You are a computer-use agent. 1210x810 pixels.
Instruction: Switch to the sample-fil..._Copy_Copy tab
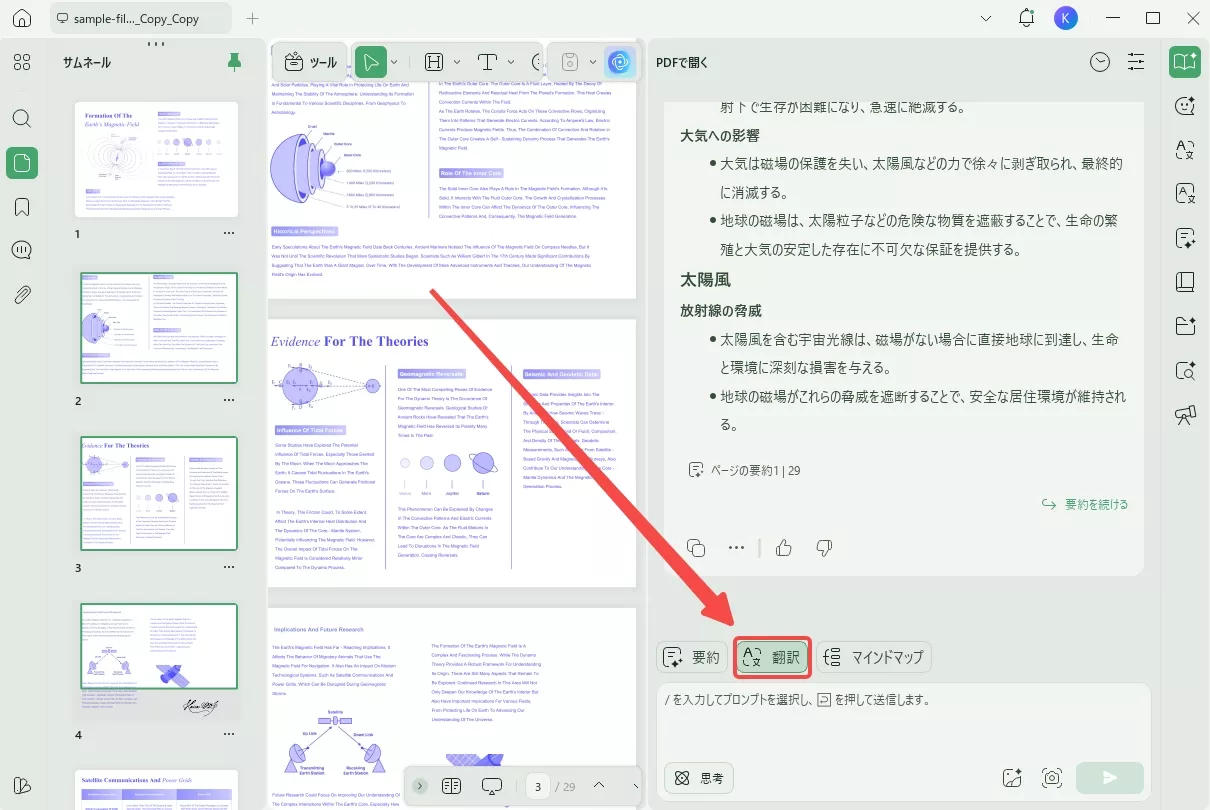point(140,18)
